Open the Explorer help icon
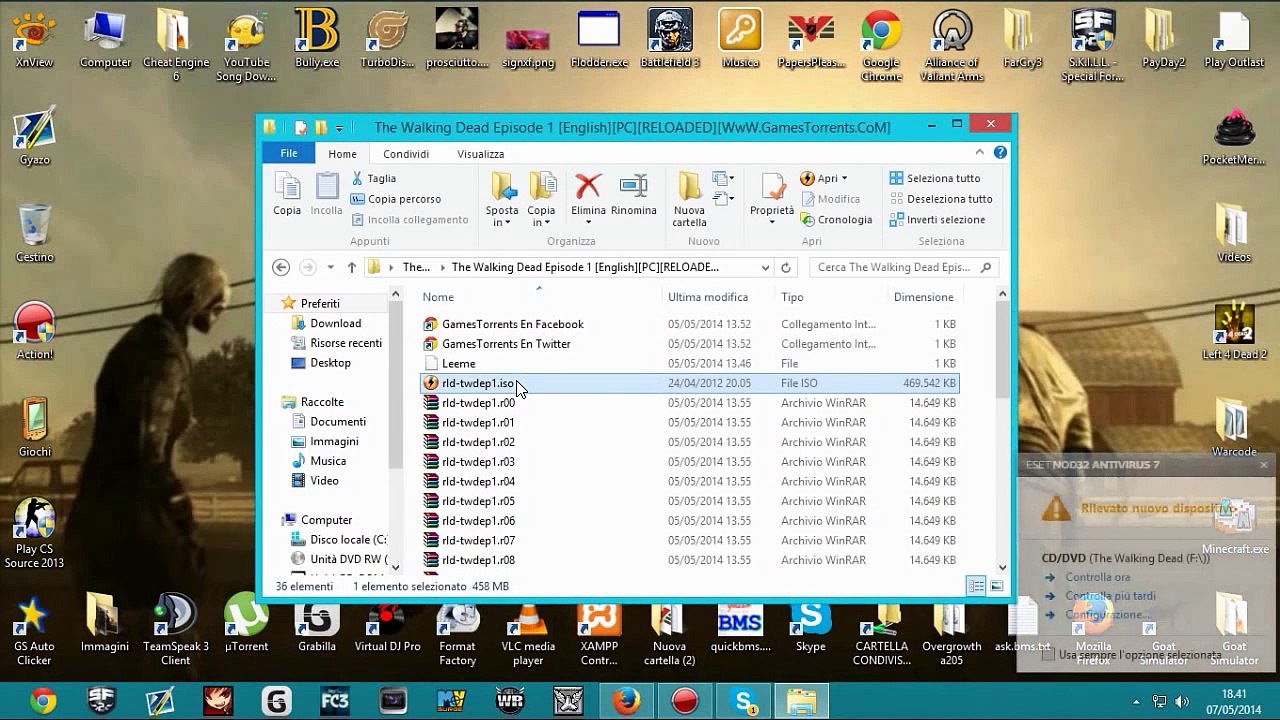The image size is (1280, 720). point(1000,153)
